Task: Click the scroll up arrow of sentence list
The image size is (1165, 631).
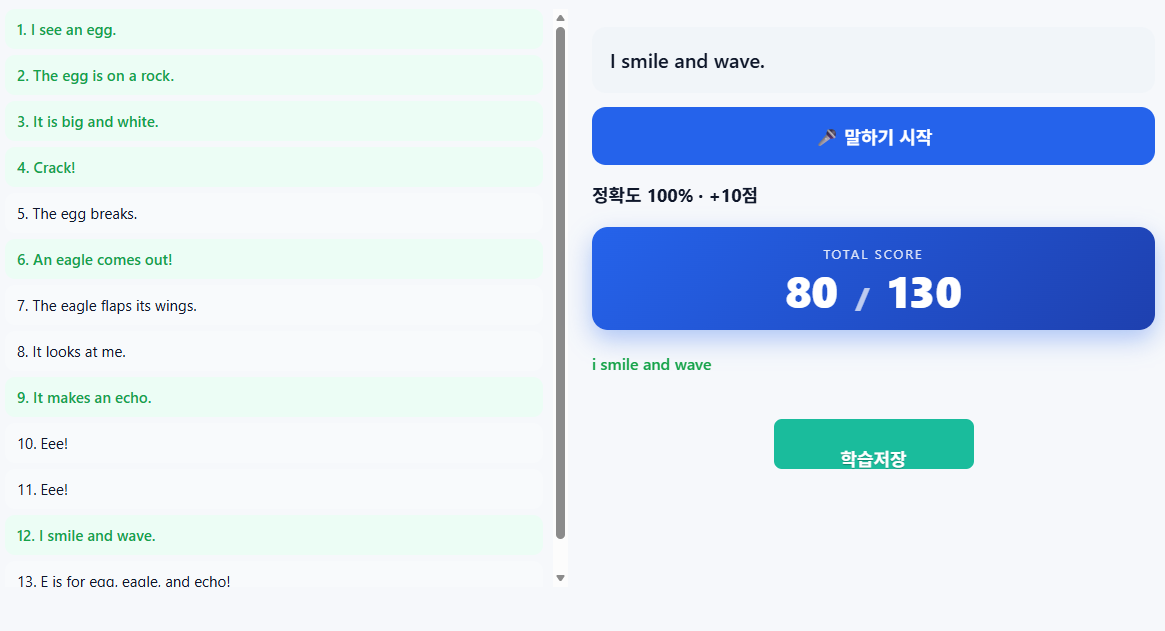Action: click(x=560, y=17)
